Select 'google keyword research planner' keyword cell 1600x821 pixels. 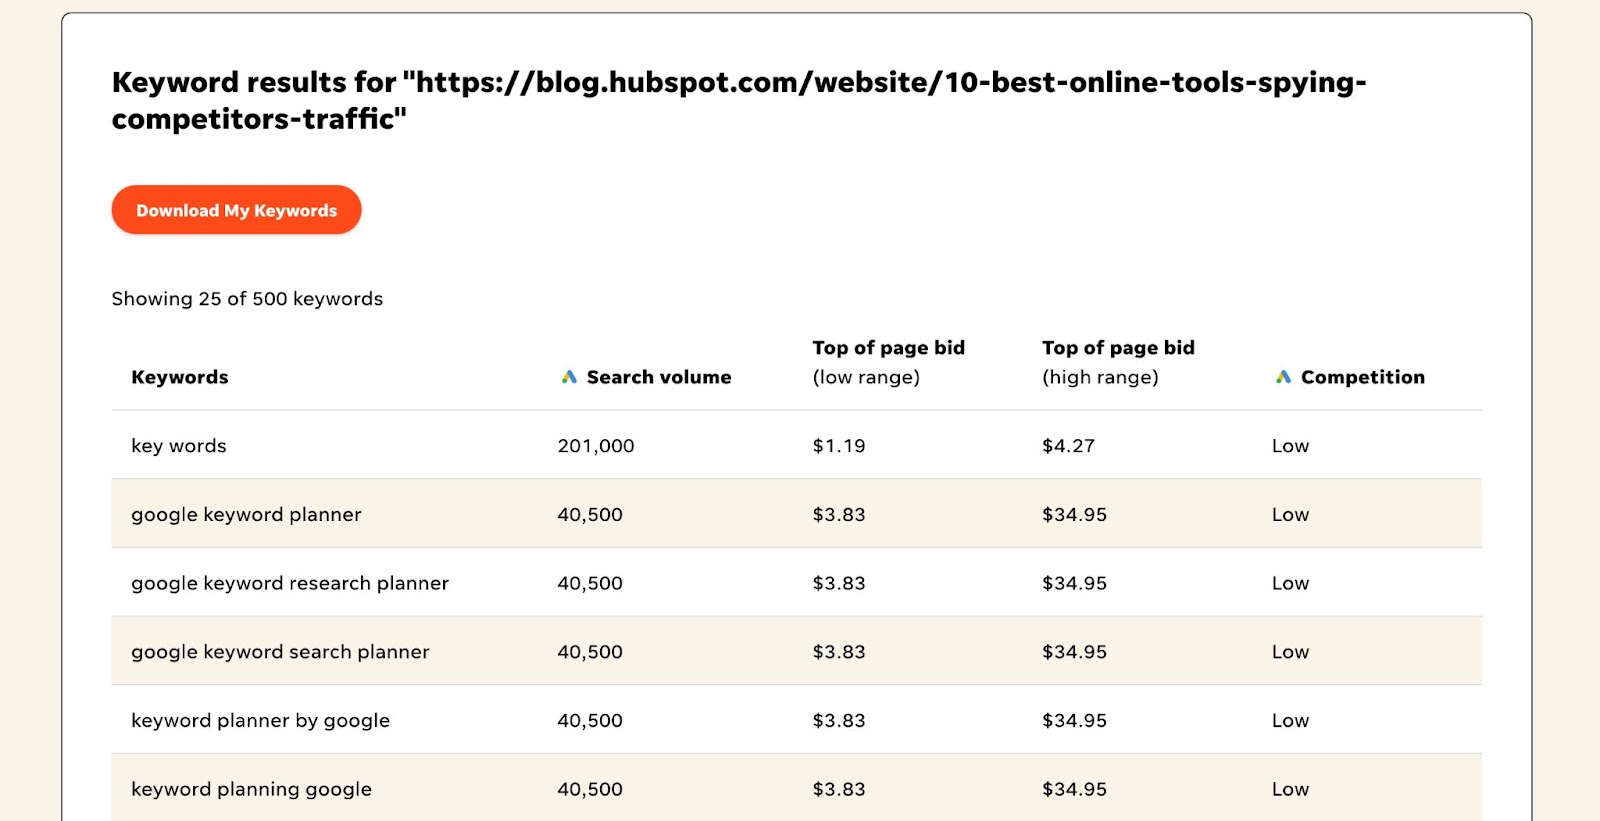290,583
